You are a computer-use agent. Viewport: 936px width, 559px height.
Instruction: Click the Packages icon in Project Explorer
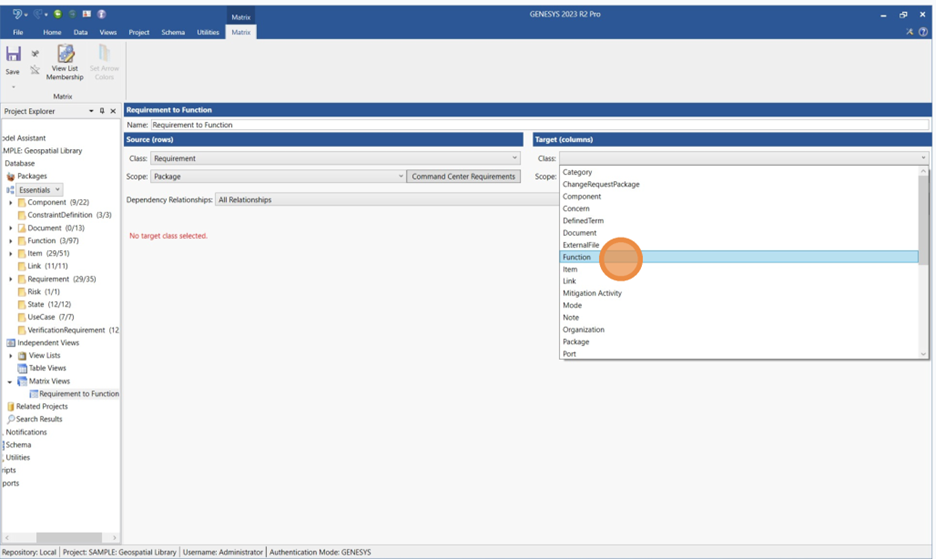[x=10, y=176]
